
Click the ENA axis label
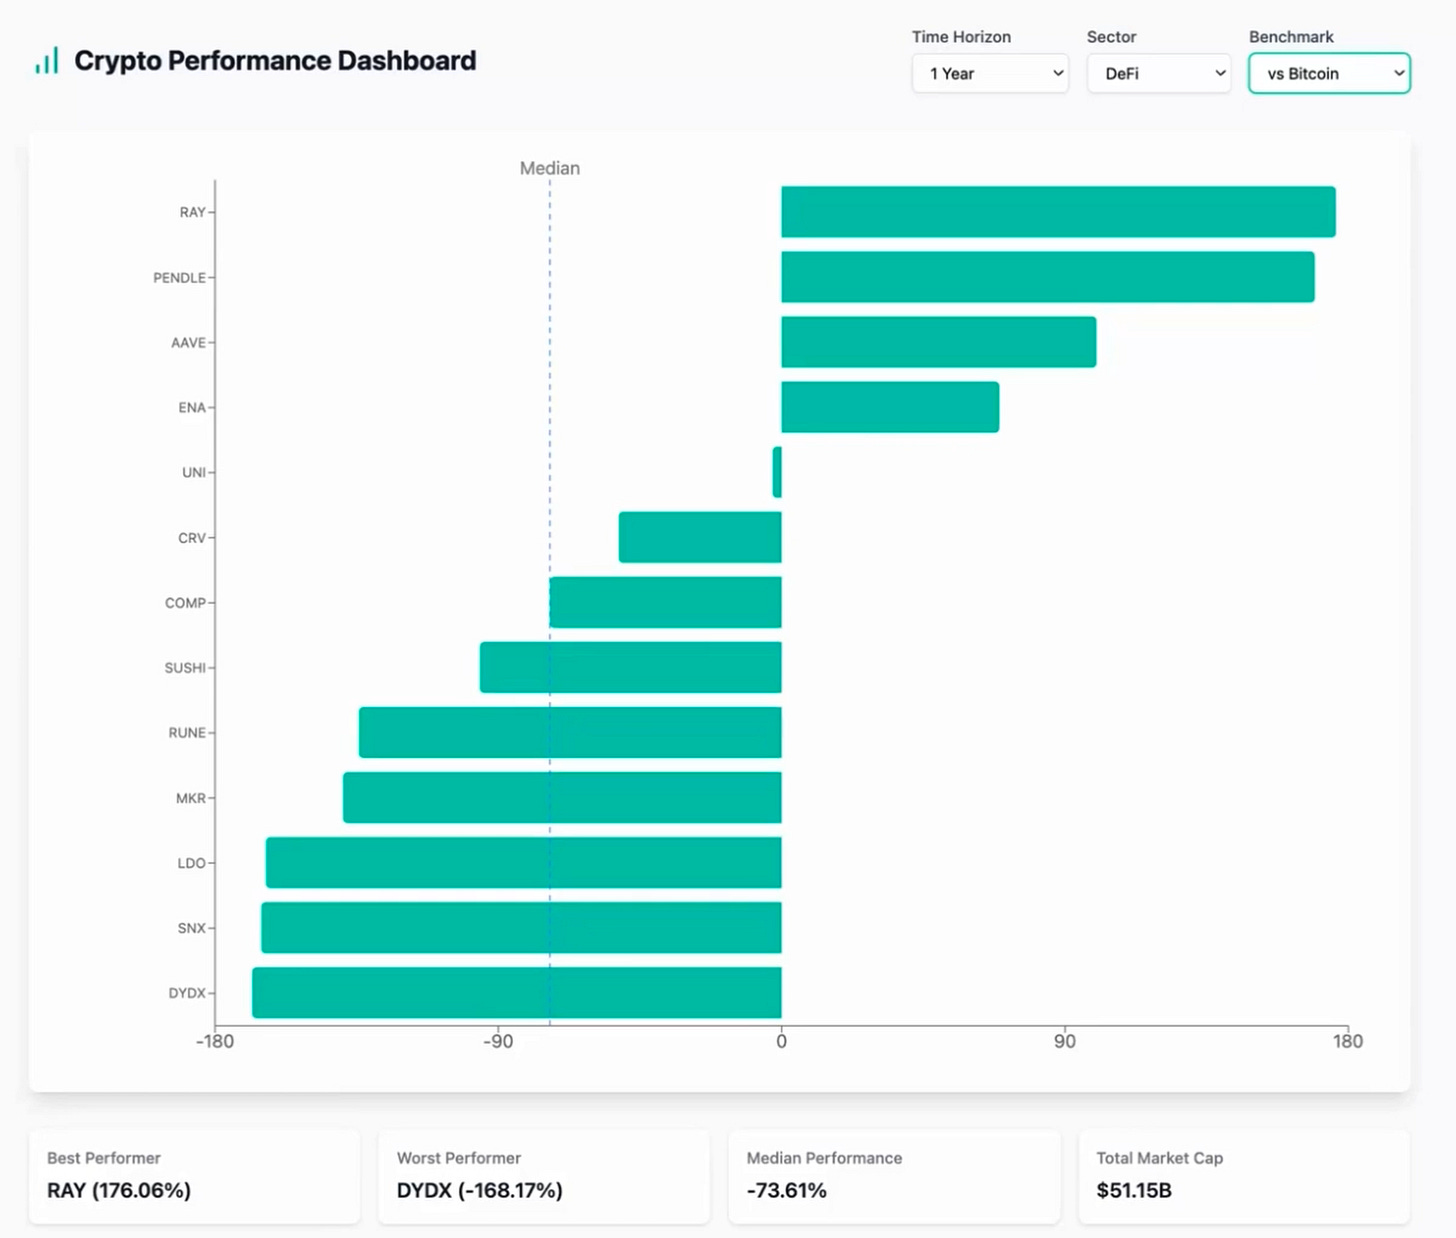coord(192,407)
